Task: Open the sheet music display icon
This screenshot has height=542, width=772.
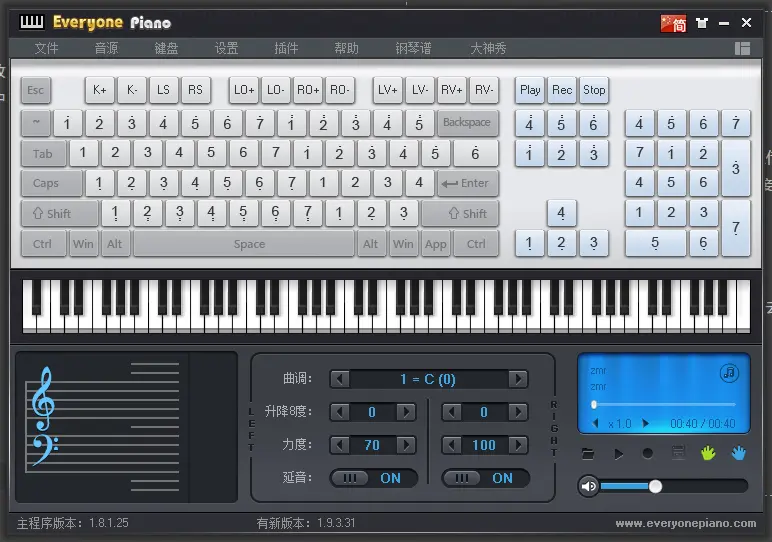Action: point(678,453)
